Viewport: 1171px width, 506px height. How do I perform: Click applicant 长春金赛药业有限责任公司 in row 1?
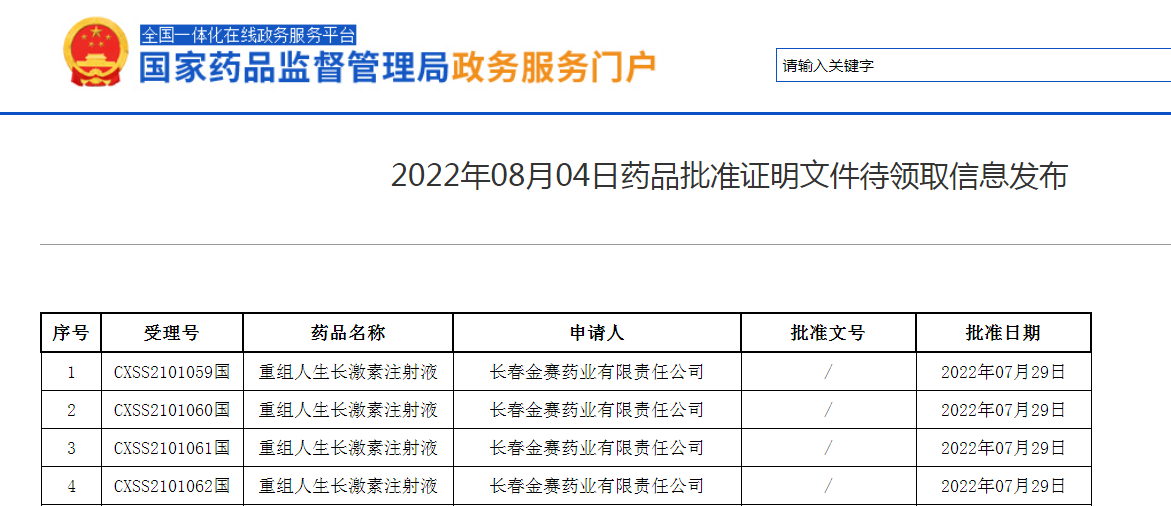[597, 372]
